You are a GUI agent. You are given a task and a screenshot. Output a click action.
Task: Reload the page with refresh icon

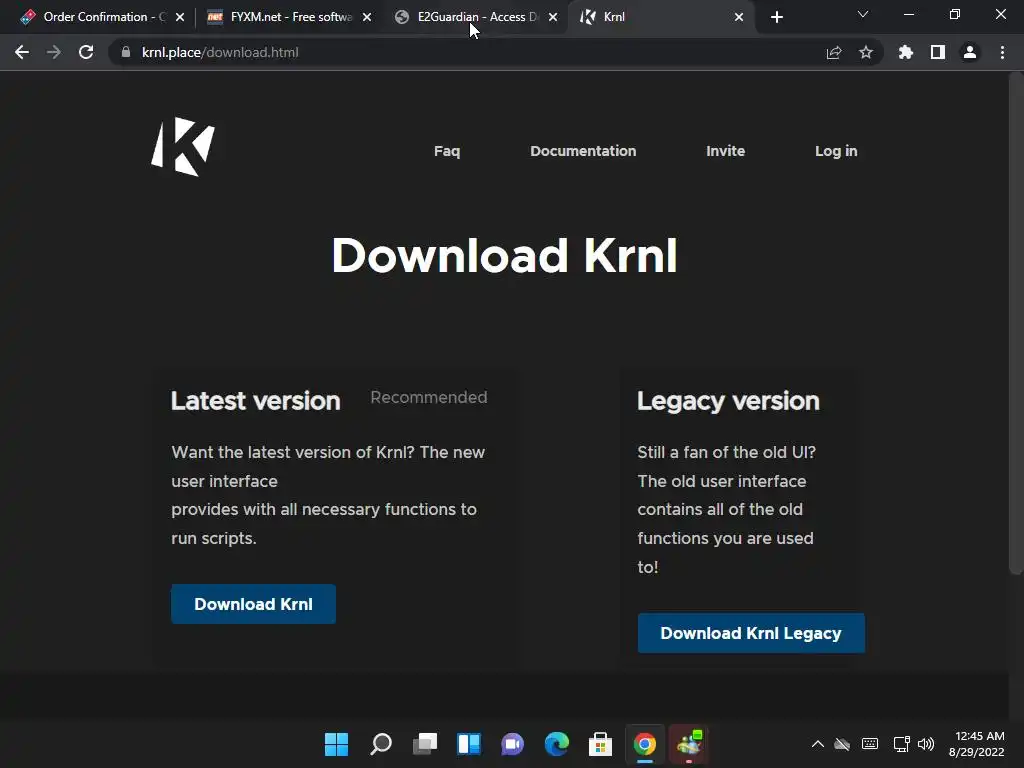(x=86, y=52)
